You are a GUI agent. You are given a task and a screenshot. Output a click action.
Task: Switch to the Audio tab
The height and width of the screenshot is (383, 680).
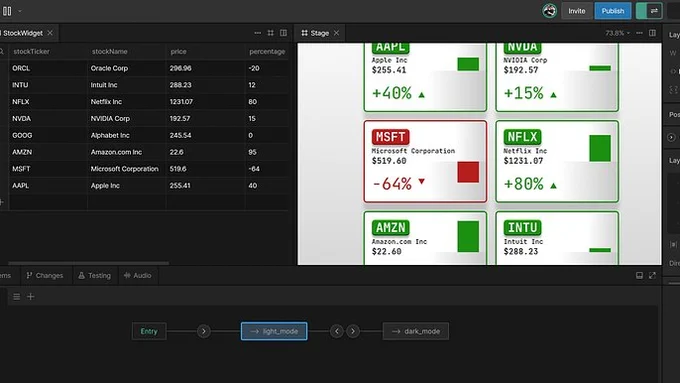coord(137,275)
